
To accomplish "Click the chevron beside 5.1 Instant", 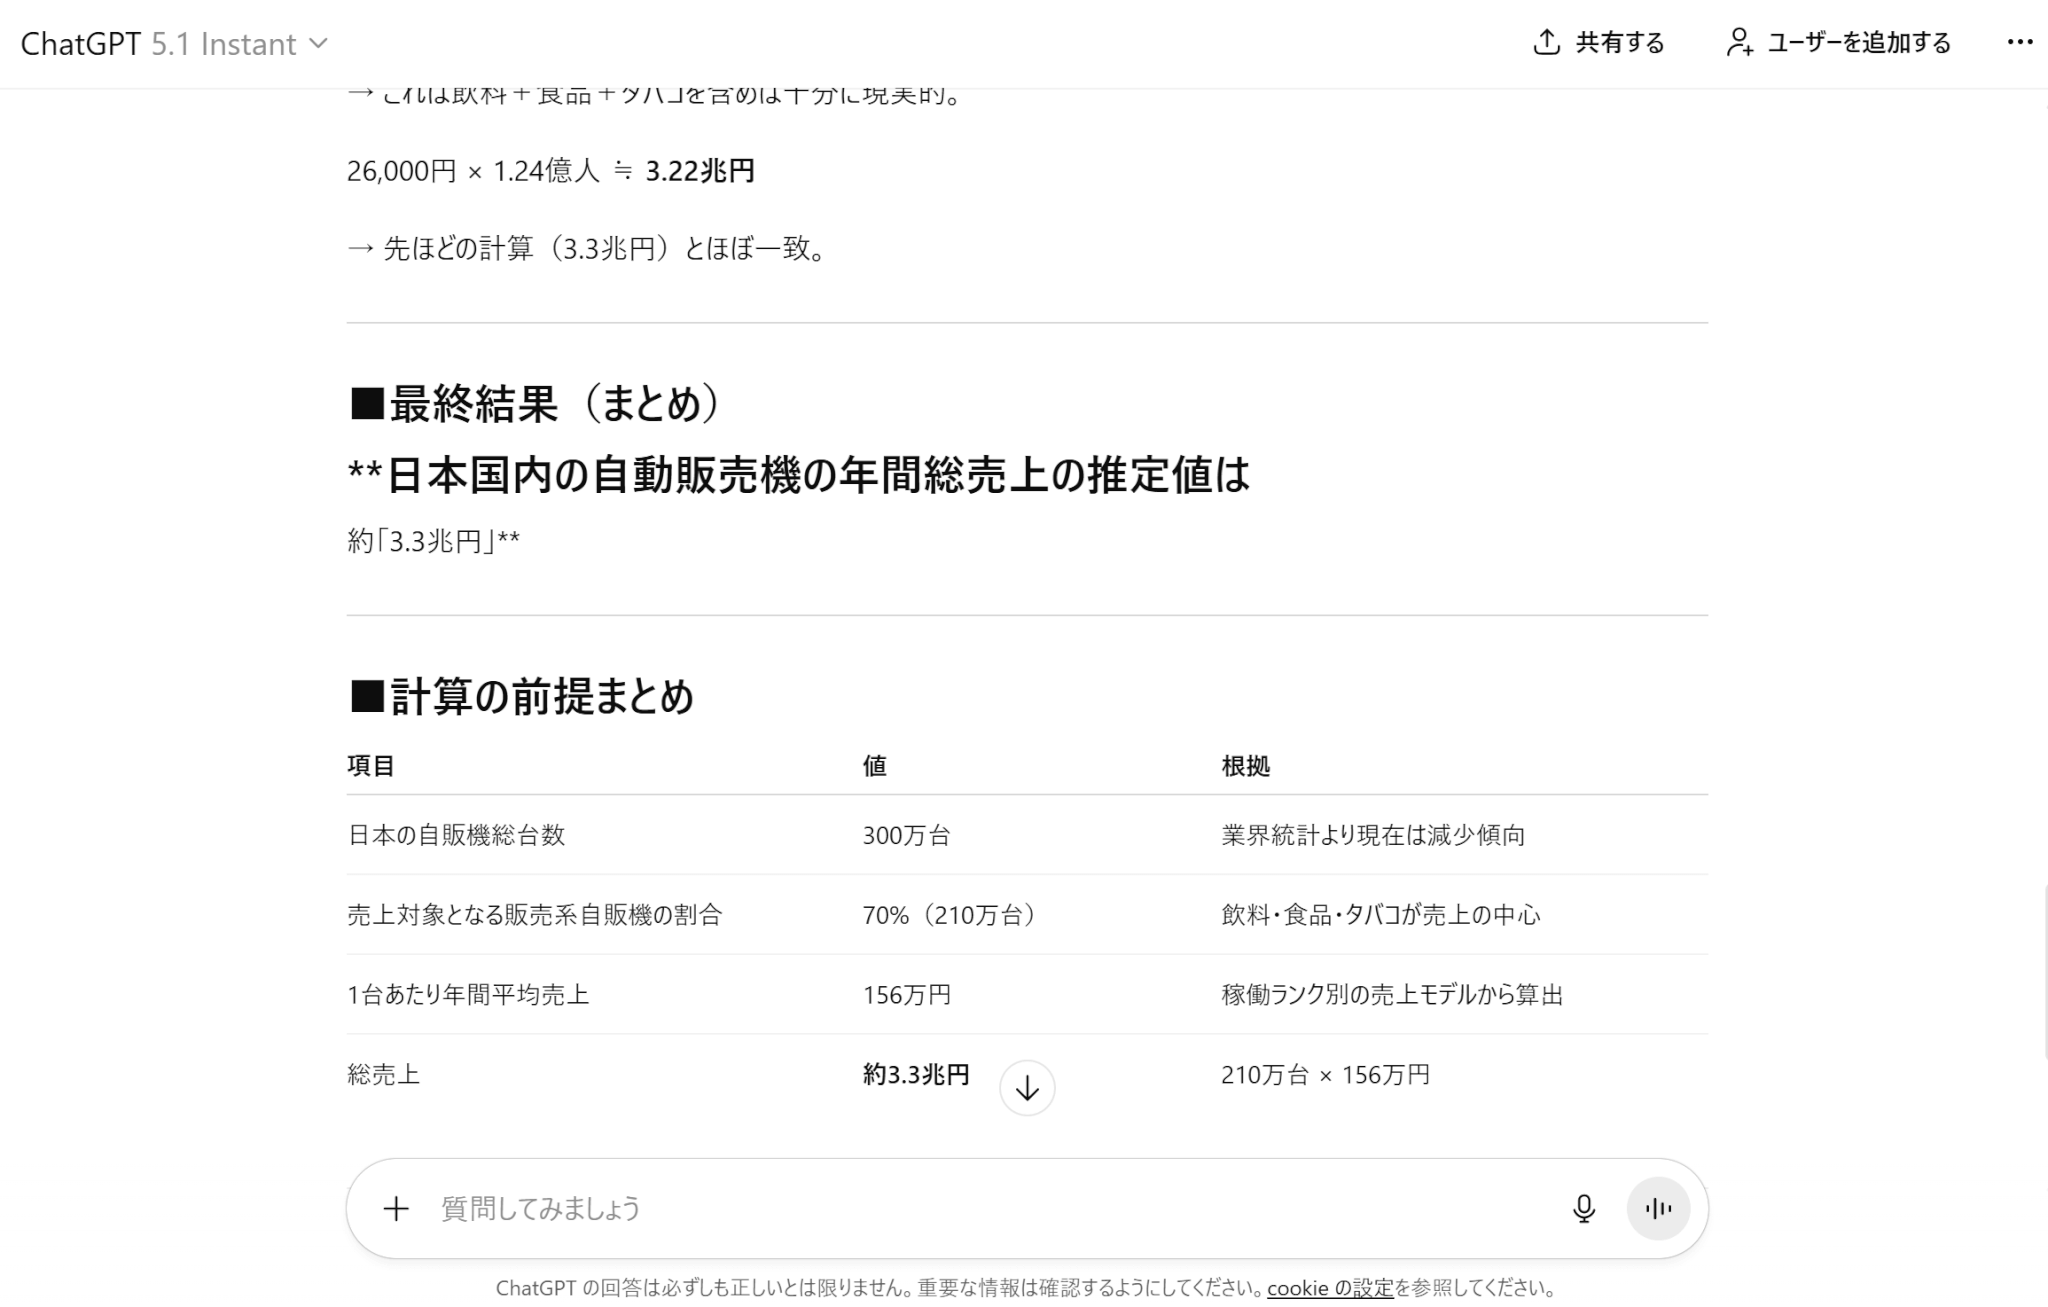I will coord(319,43).
